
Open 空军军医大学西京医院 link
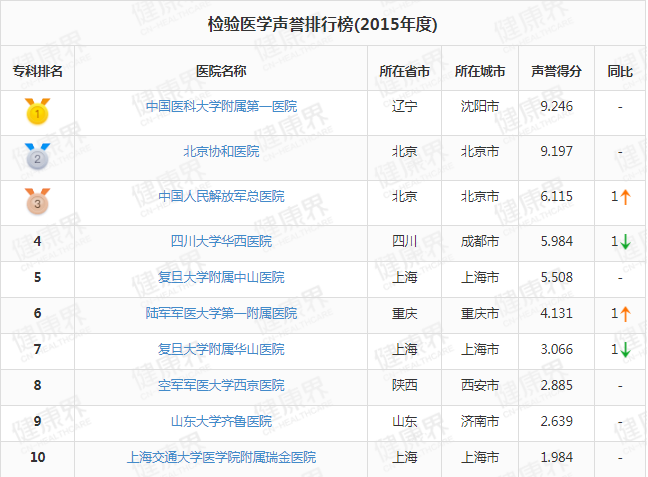(221, 385)
